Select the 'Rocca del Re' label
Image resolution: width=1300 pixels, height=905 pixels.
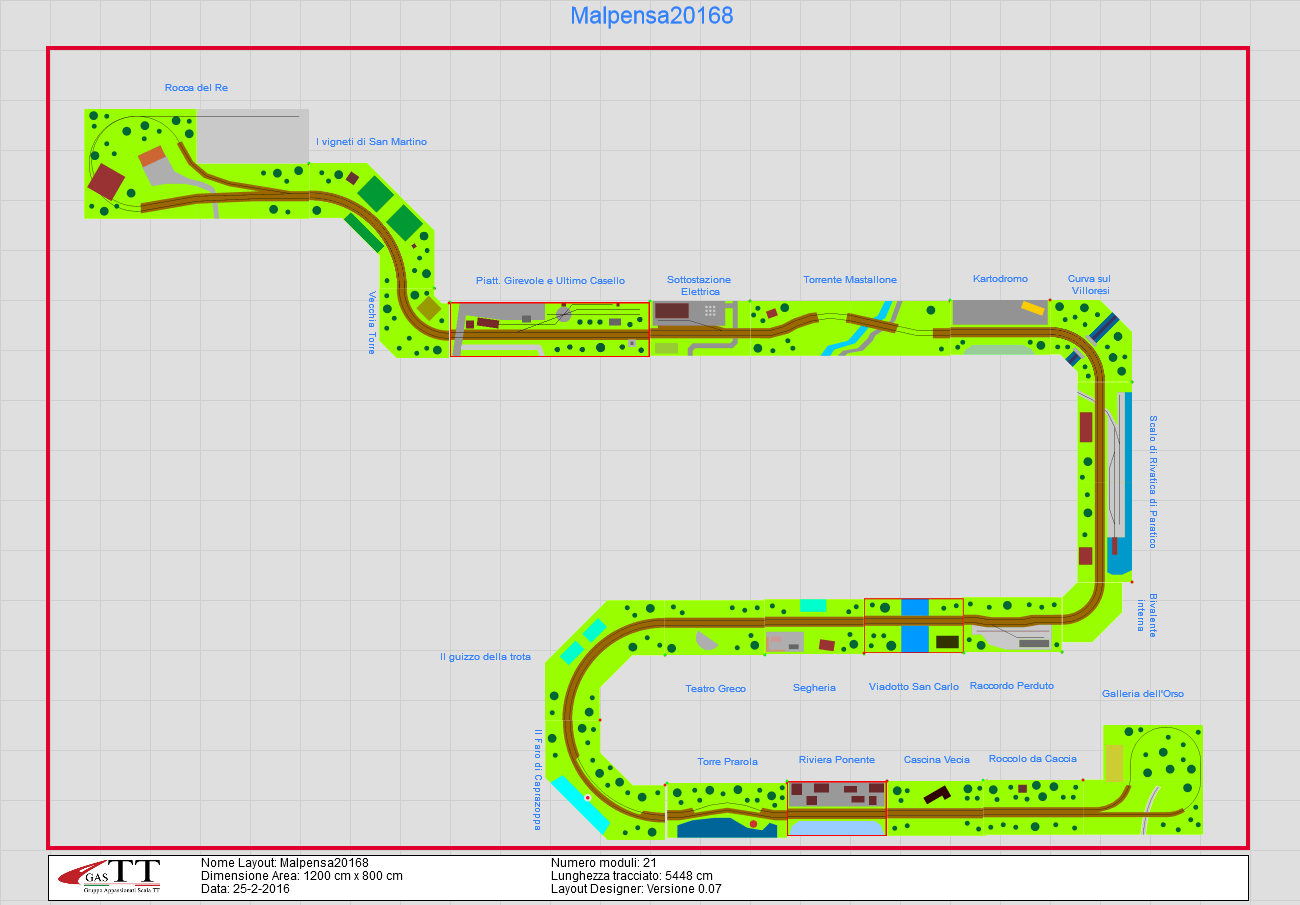(196, 88)
